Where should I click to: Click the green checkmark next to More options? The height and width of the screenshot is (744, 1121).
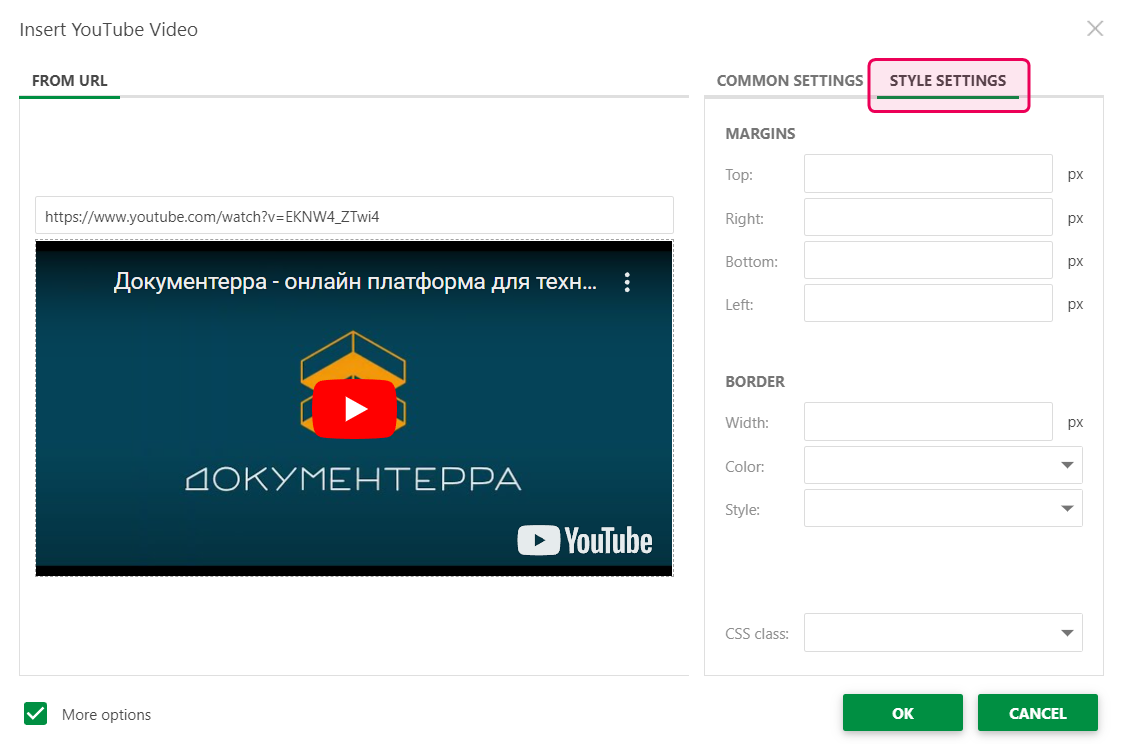pos(35,713)
